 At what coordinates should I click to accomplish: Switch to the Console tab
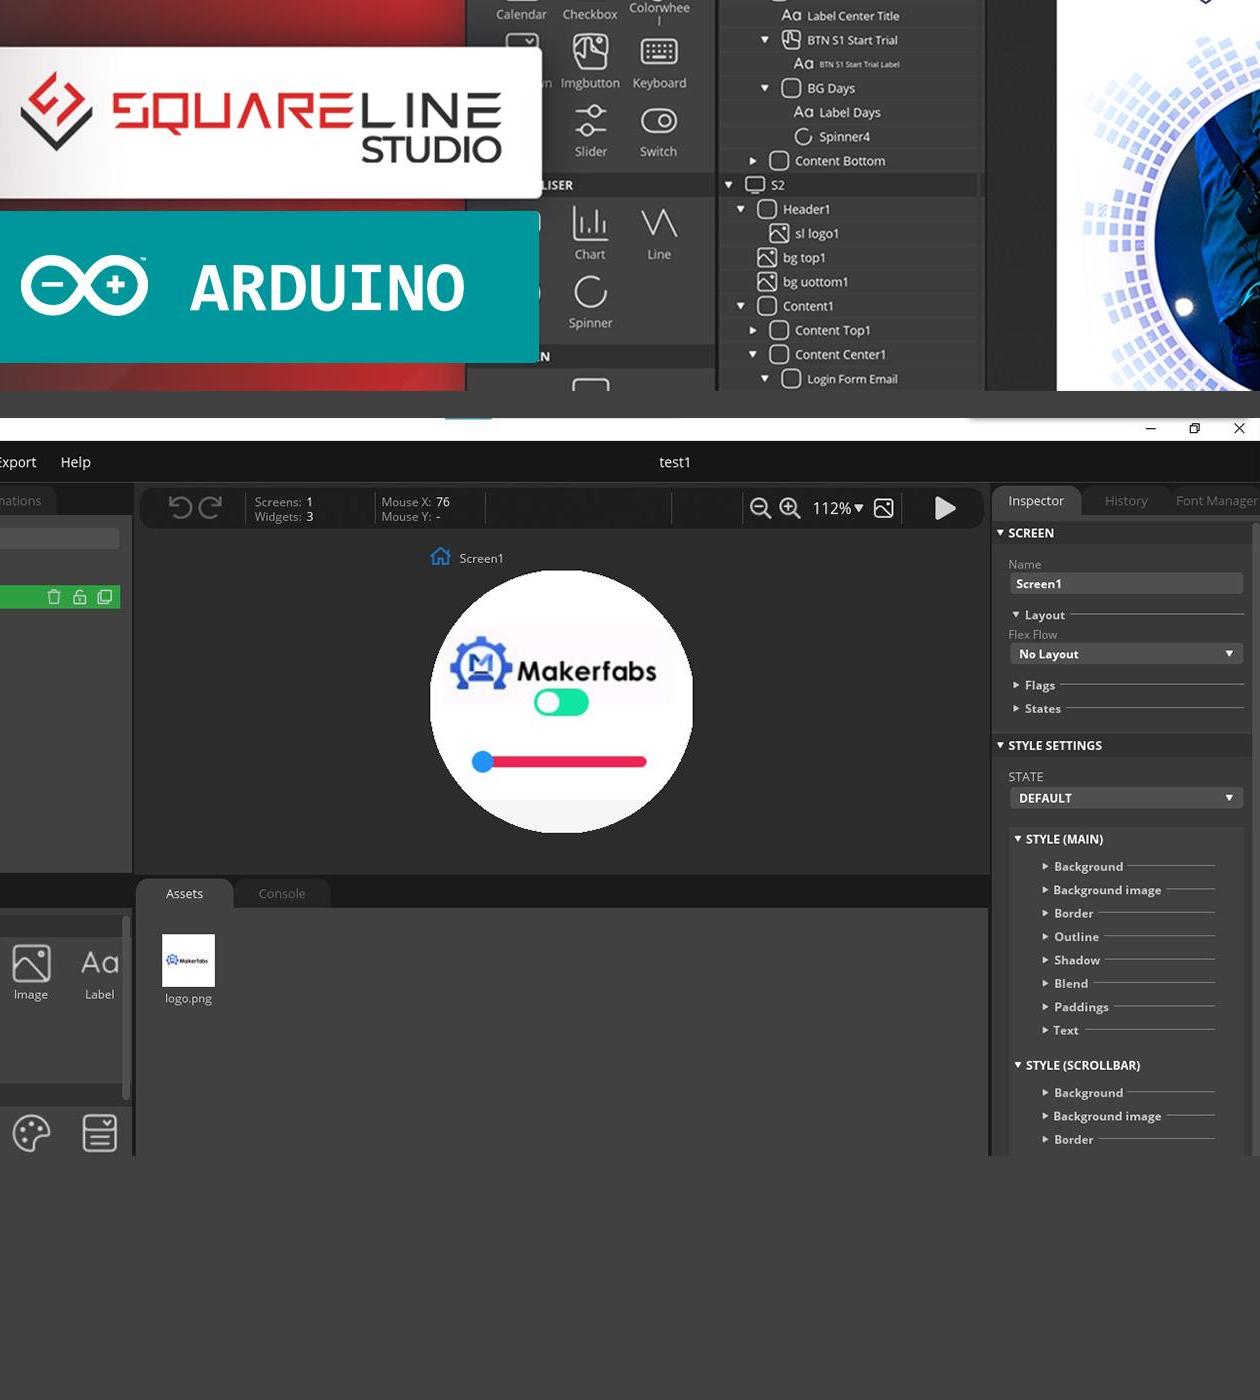281,893
